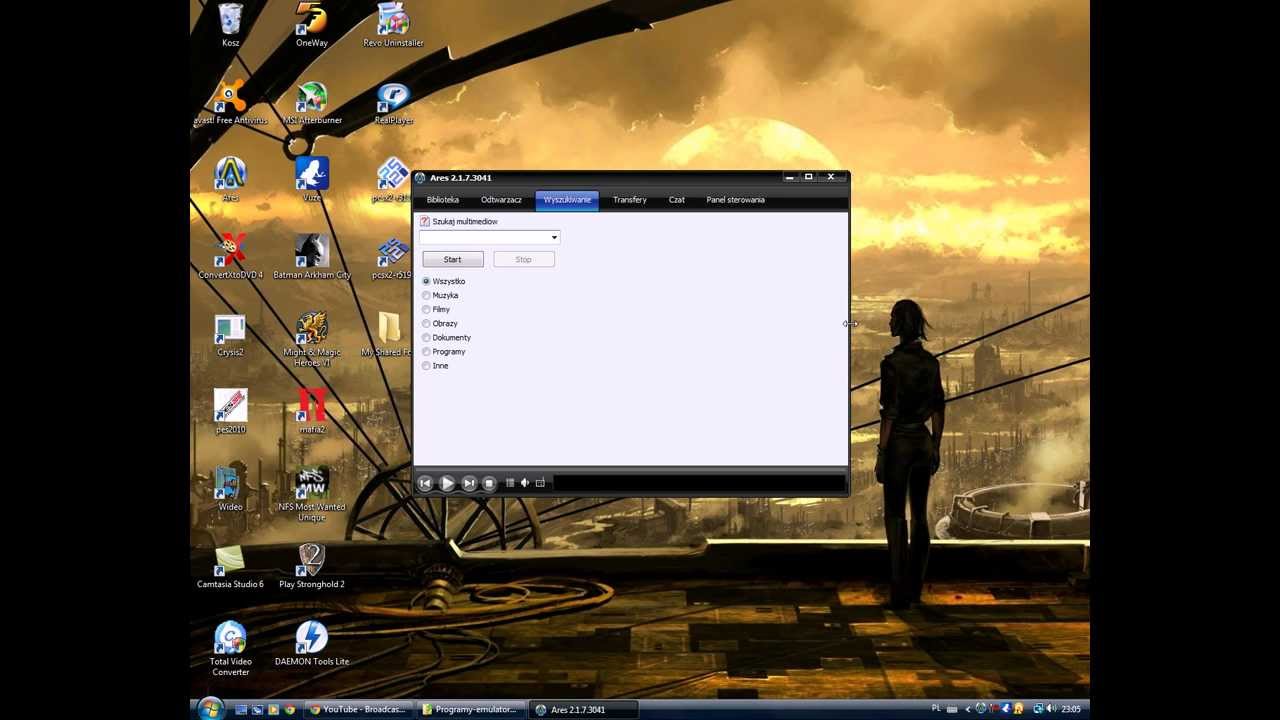Click the radio icon in player bar
Screen dimensions: 1280x720
[540, 483]
